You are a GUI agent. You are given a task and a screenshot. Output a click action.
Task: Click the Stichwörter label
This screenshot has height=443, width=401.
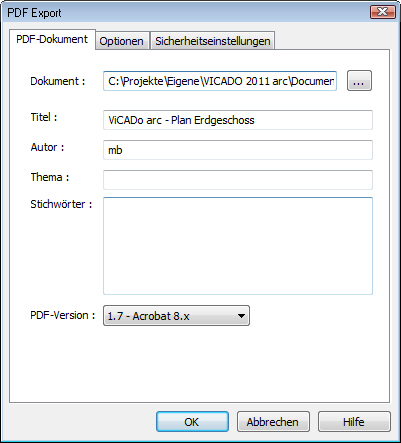(61, 204)
